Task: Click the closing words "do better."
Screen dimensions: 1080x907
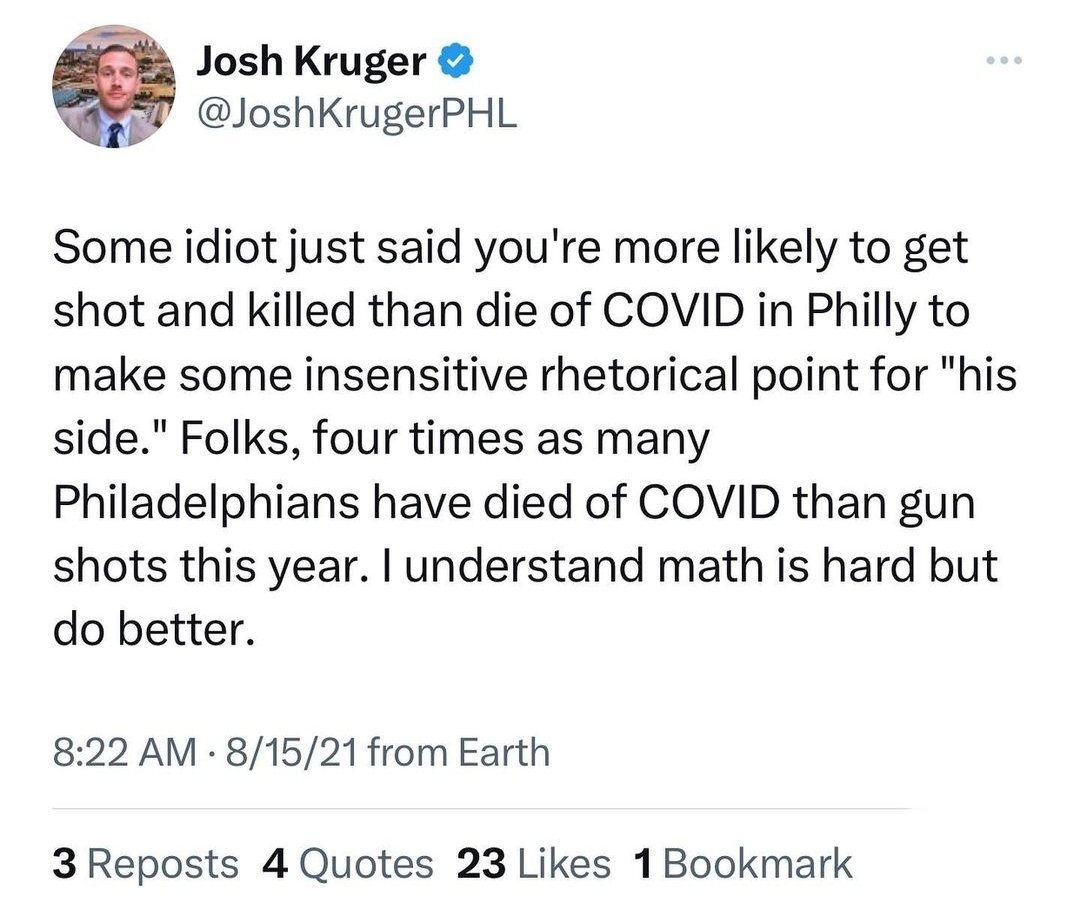Action: pyautogui.click(x=149, y=629)
